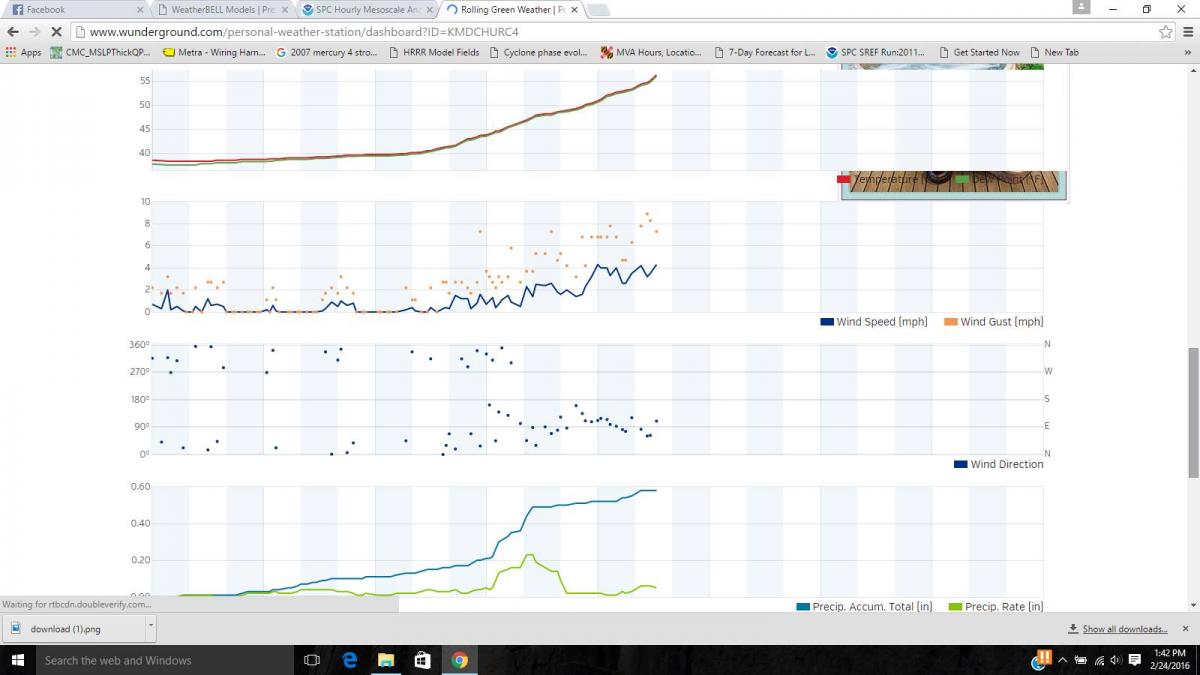Screen dimensions: 1200x675
Task: Toggle Wind Speed series in legend
Action: pos(874,322)
